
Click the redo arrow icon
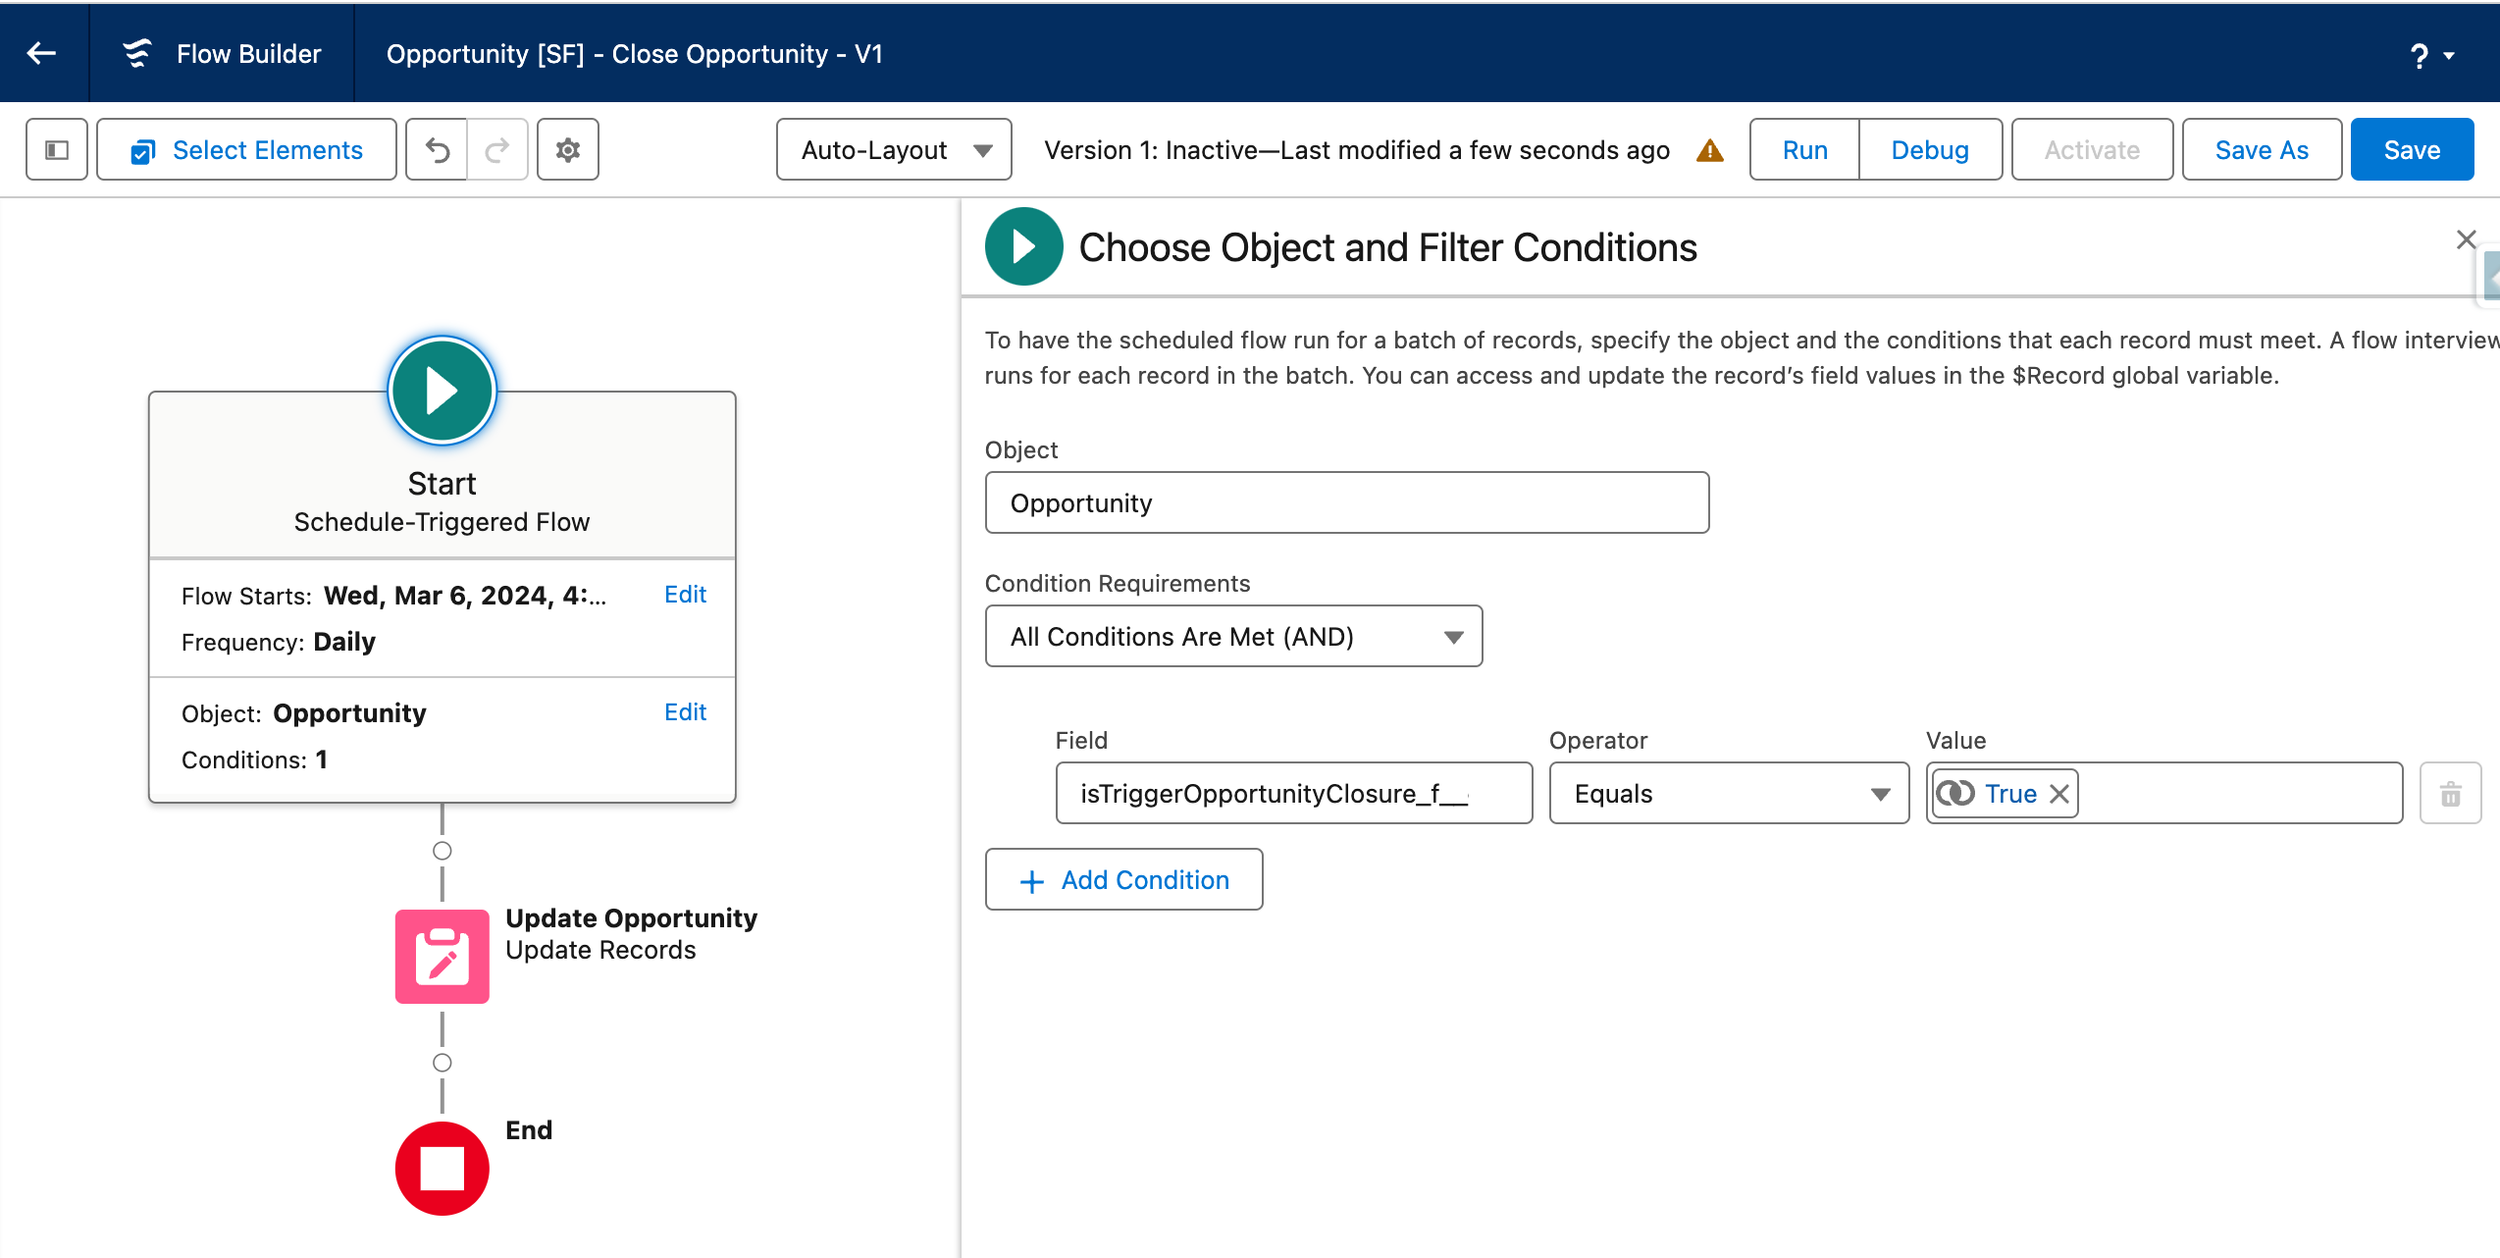pos(497,150)
